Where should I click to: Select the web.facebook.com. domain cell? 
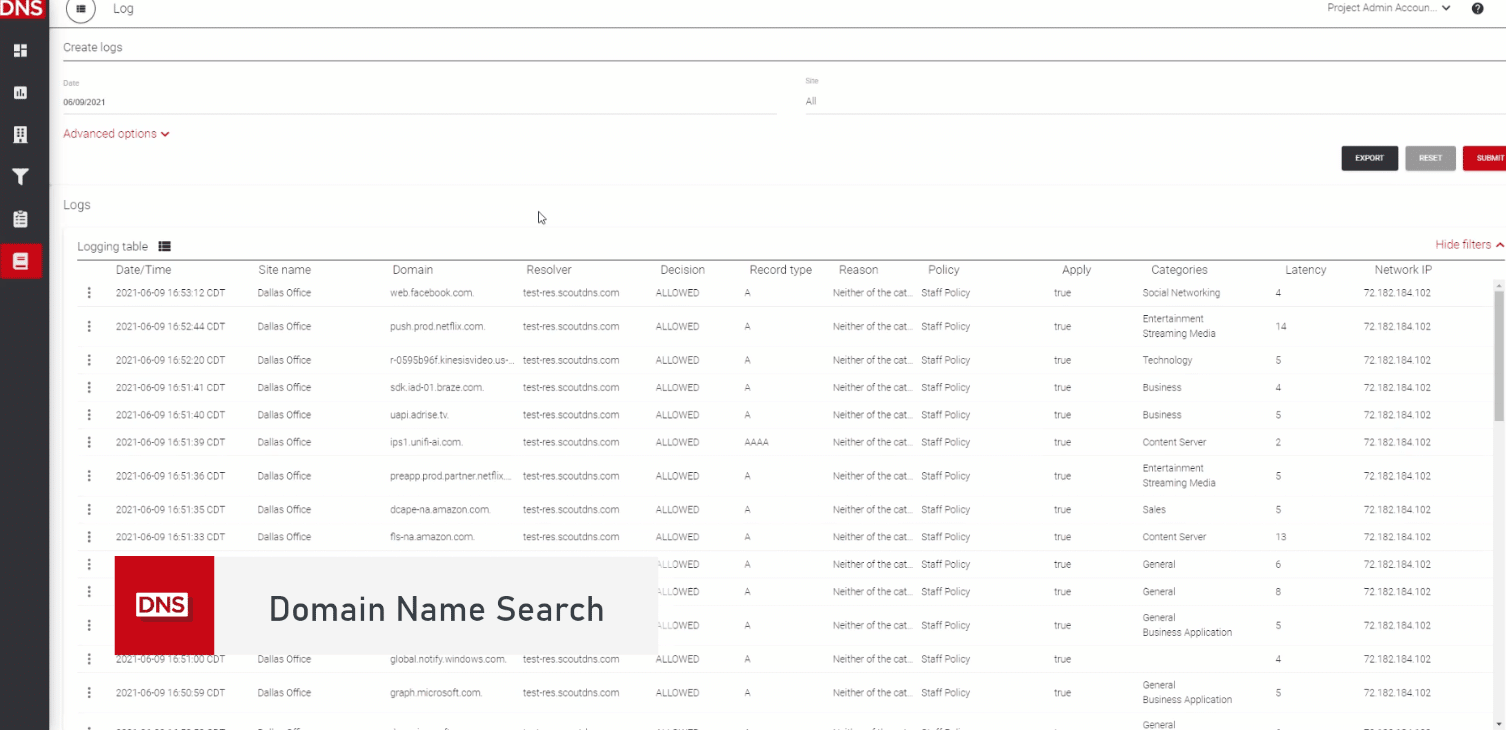click(432, 293)
